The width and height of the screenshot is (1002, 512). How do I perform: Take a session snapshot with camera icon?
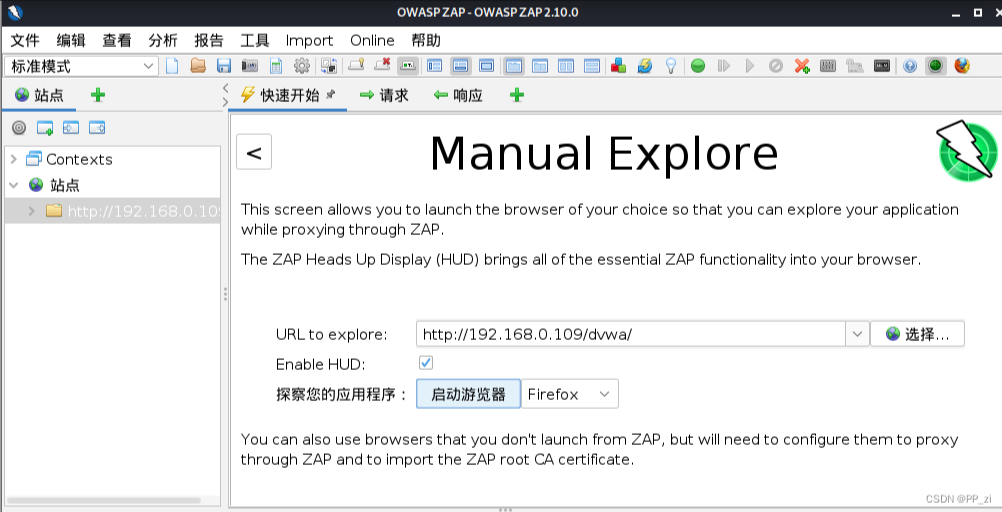tap(249, 66)
